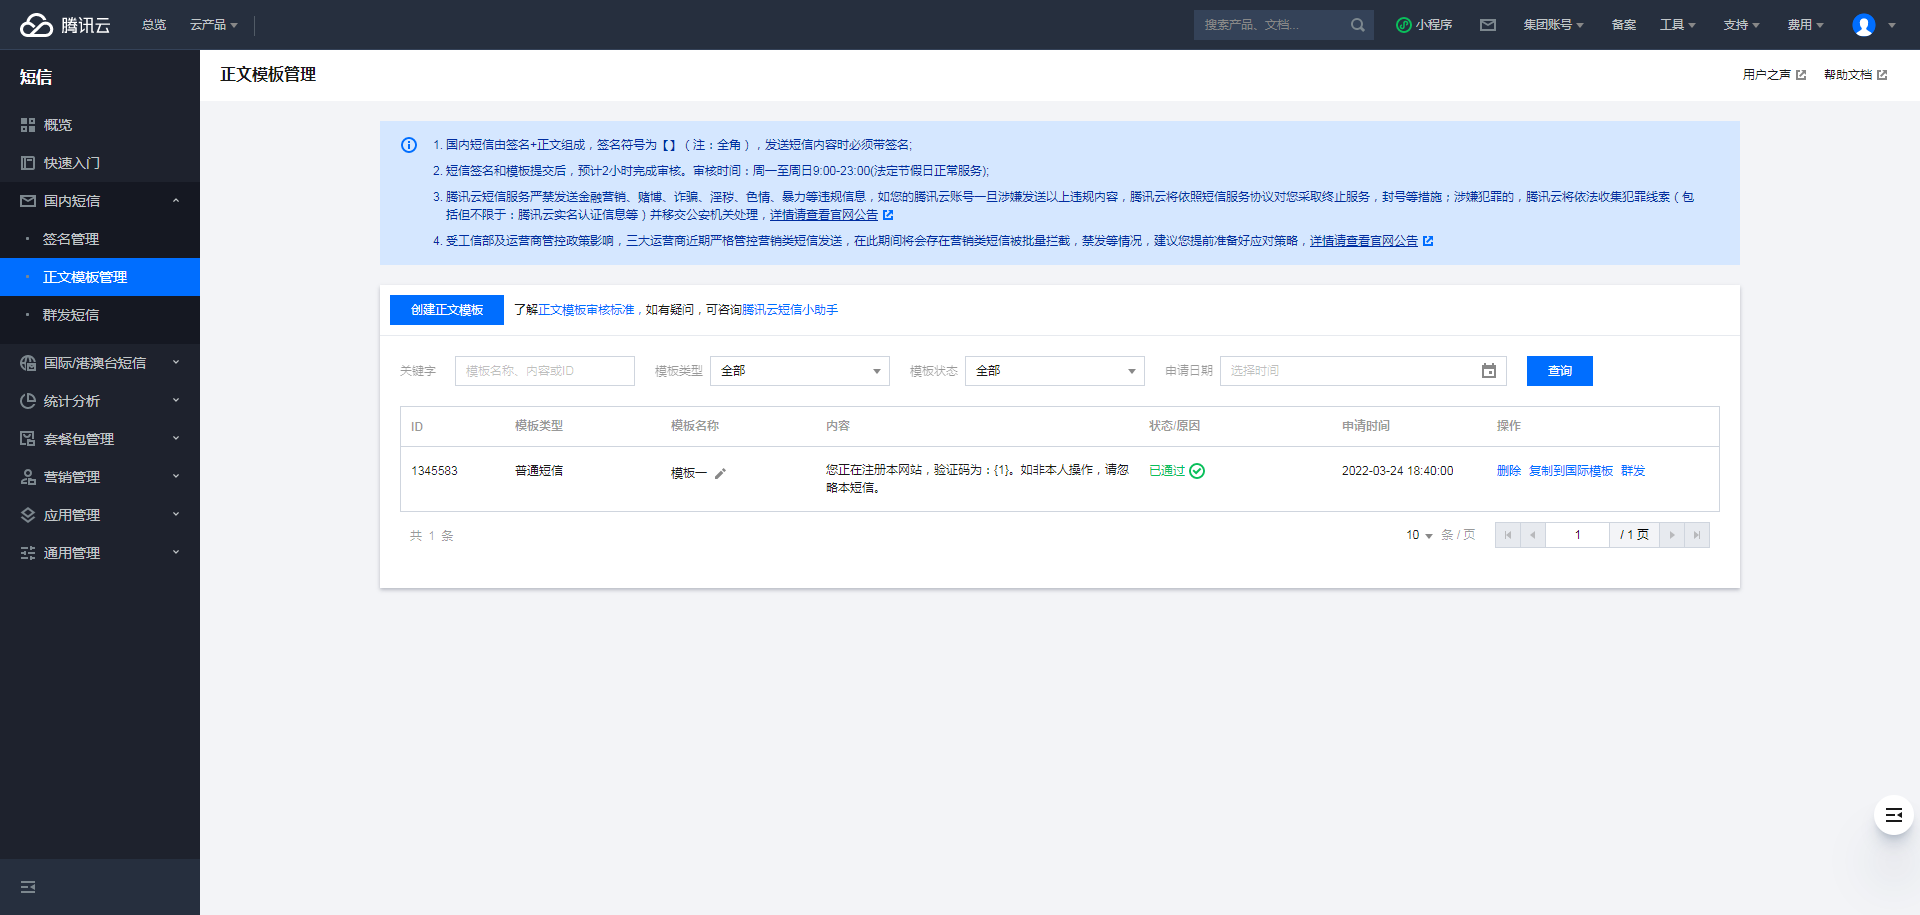Expand the 国际/港澳台短信 section
The width and height of the screenshot is (1920, 915).
(x=100, y=363)
